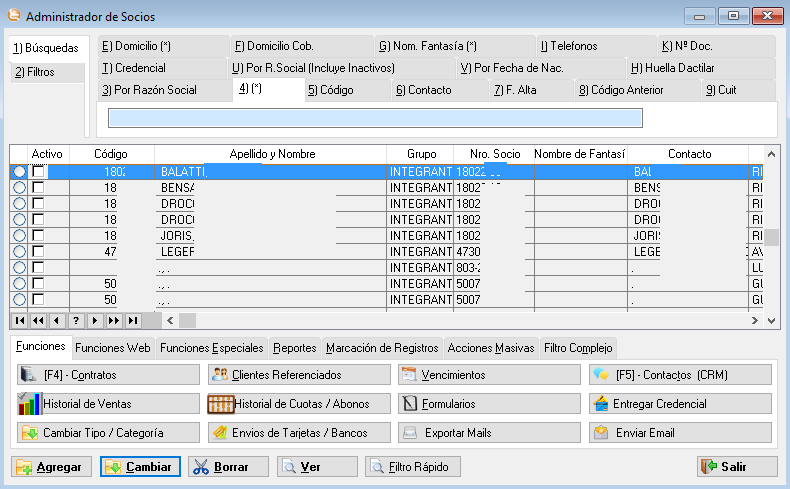The height and width of the screenshot is (489, 790).
Task: Click the abacus icon for Historial de Cuotas
Action: click(220, 404)
